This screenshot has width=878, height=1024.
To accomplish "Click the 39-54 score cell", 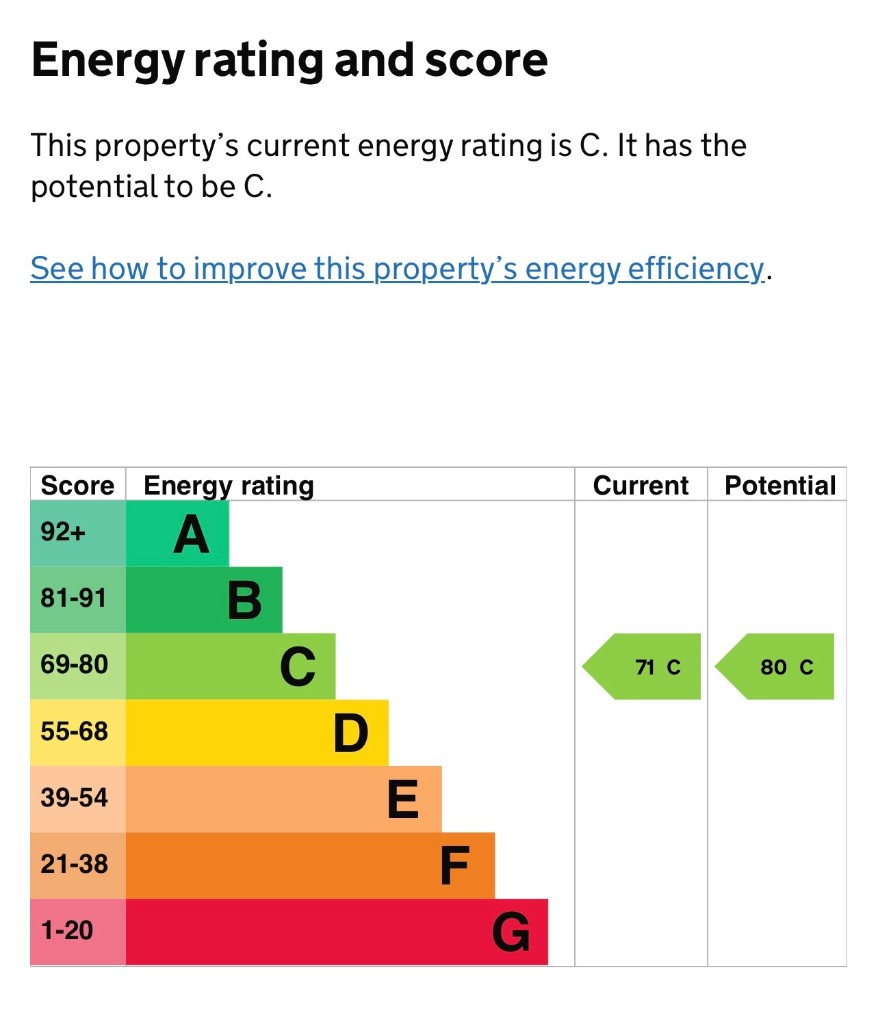I will tap(78, 799).
